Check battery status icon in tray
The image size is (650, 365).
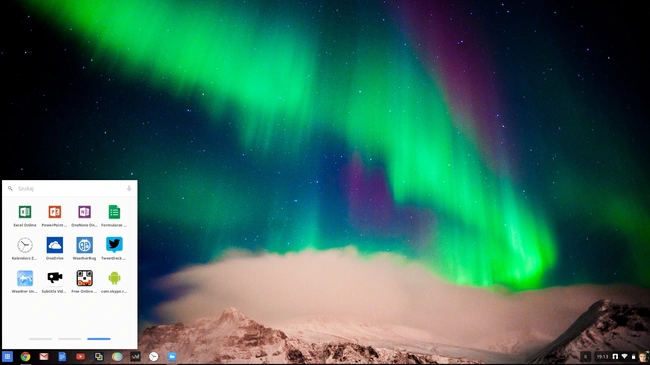[x=633, y=357]
